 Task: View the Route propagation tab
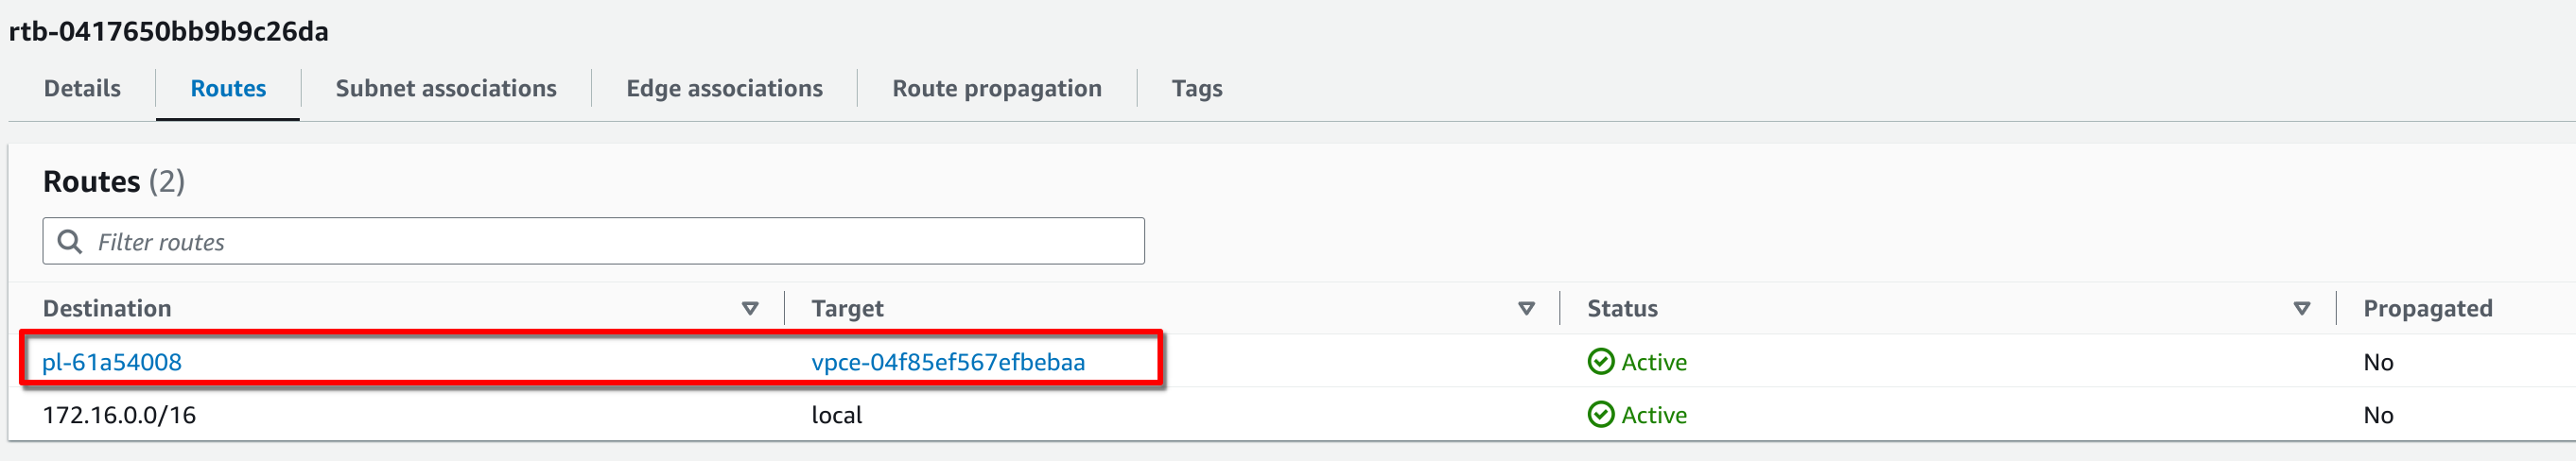[997, 89]
